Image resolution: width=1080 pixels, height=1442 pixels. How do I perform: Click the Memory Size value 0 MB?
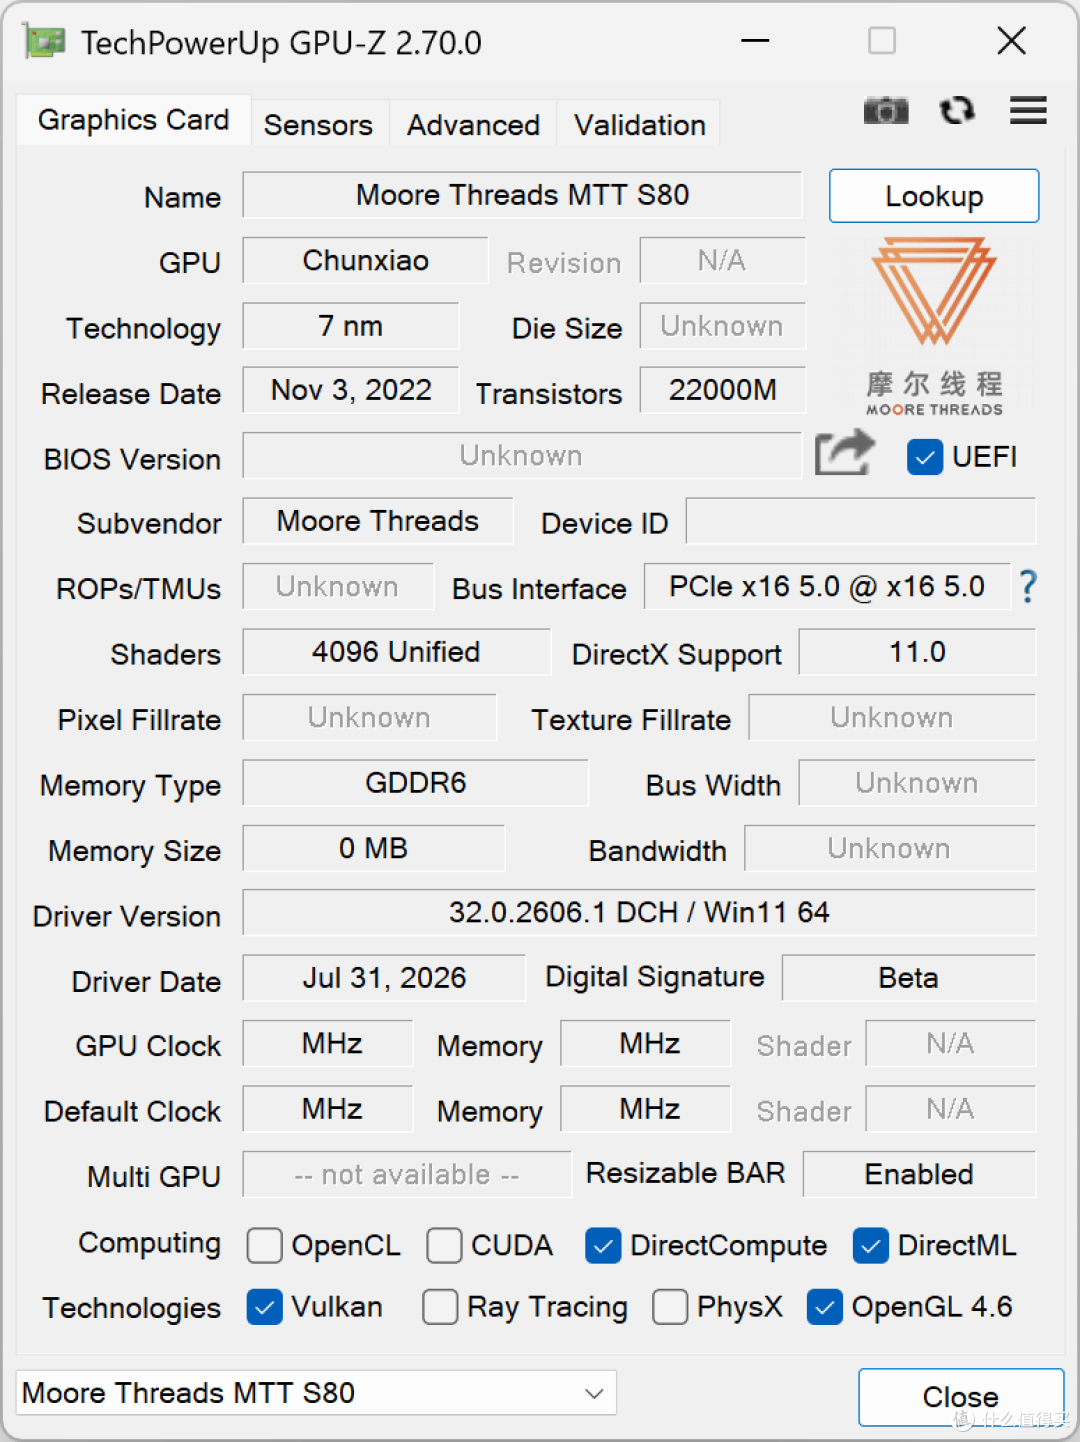pyautogui.click(x=373, y=848)
